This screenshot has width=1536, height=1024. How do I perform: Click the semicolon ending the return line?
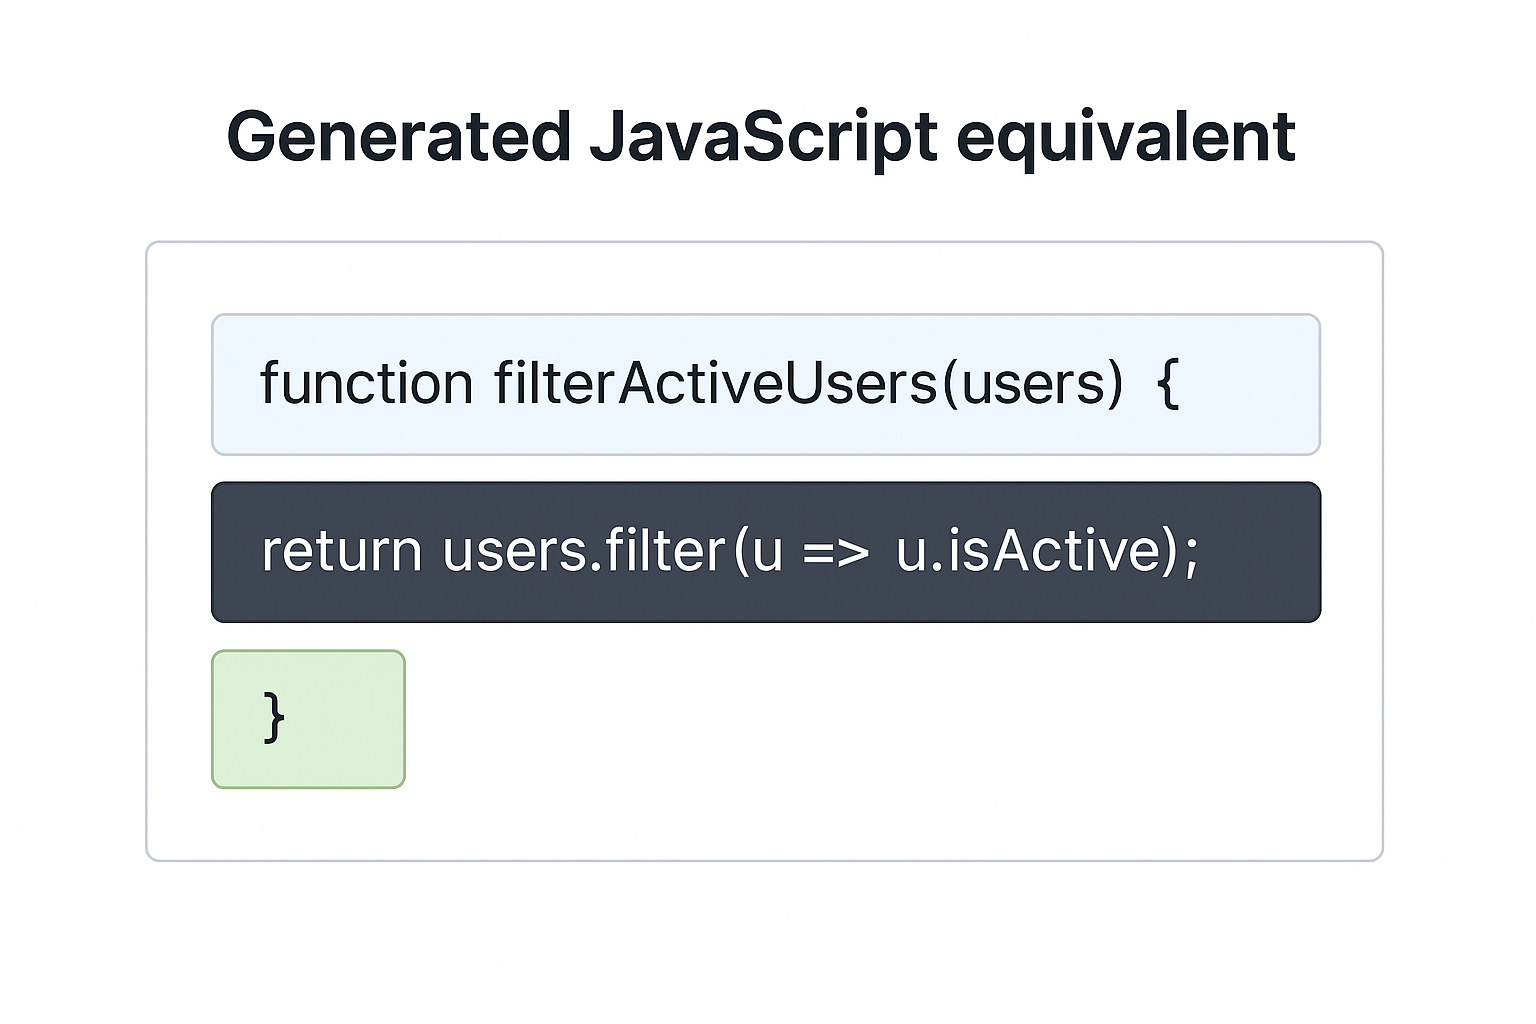pyautogui.click(x=1190, y=553)
